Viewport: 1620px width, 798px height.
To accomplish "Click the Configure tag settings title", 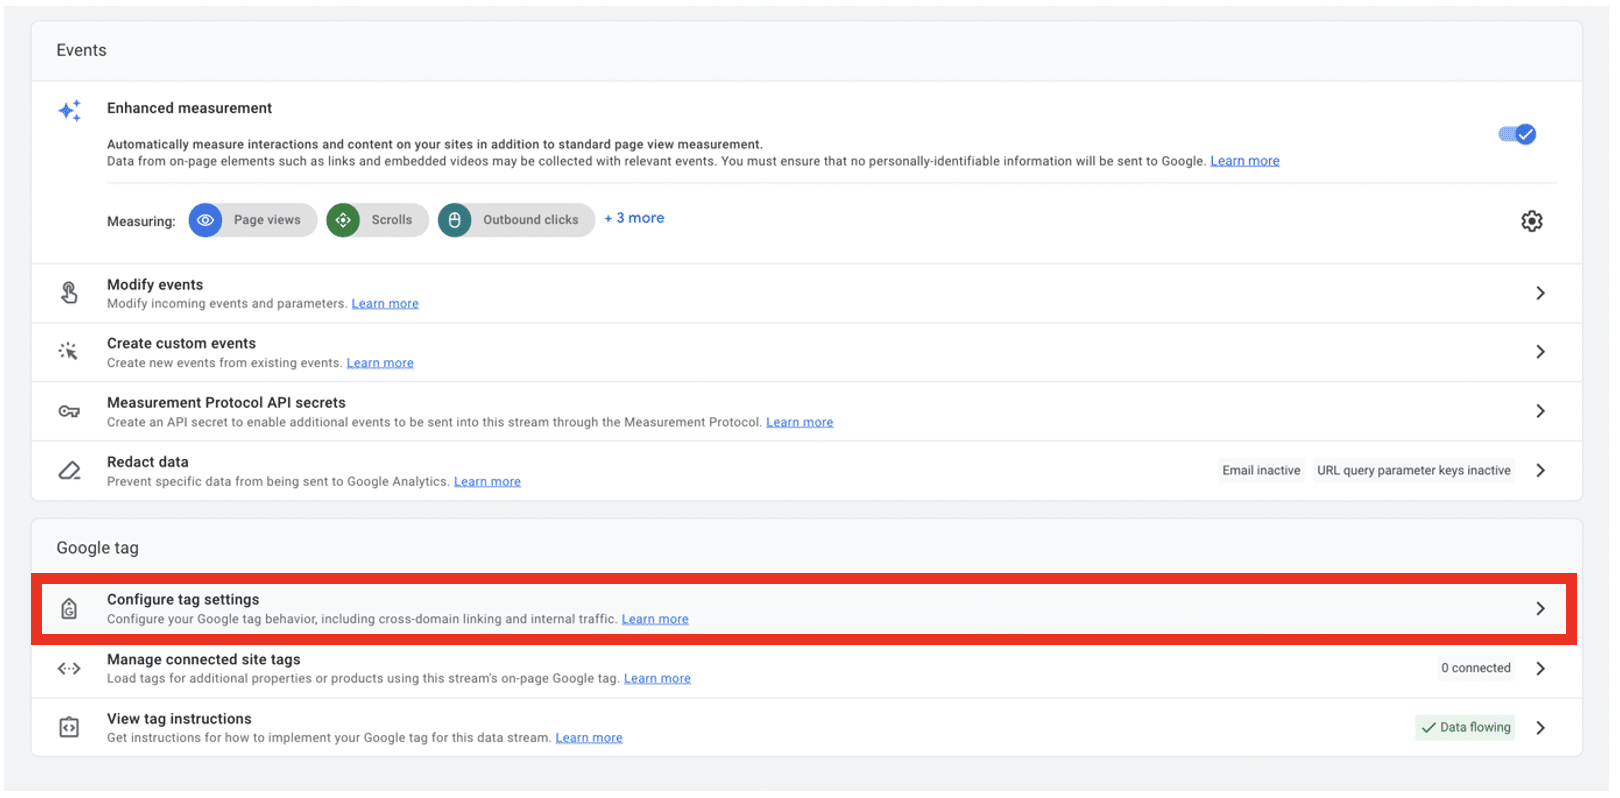I will coord(183,600).
